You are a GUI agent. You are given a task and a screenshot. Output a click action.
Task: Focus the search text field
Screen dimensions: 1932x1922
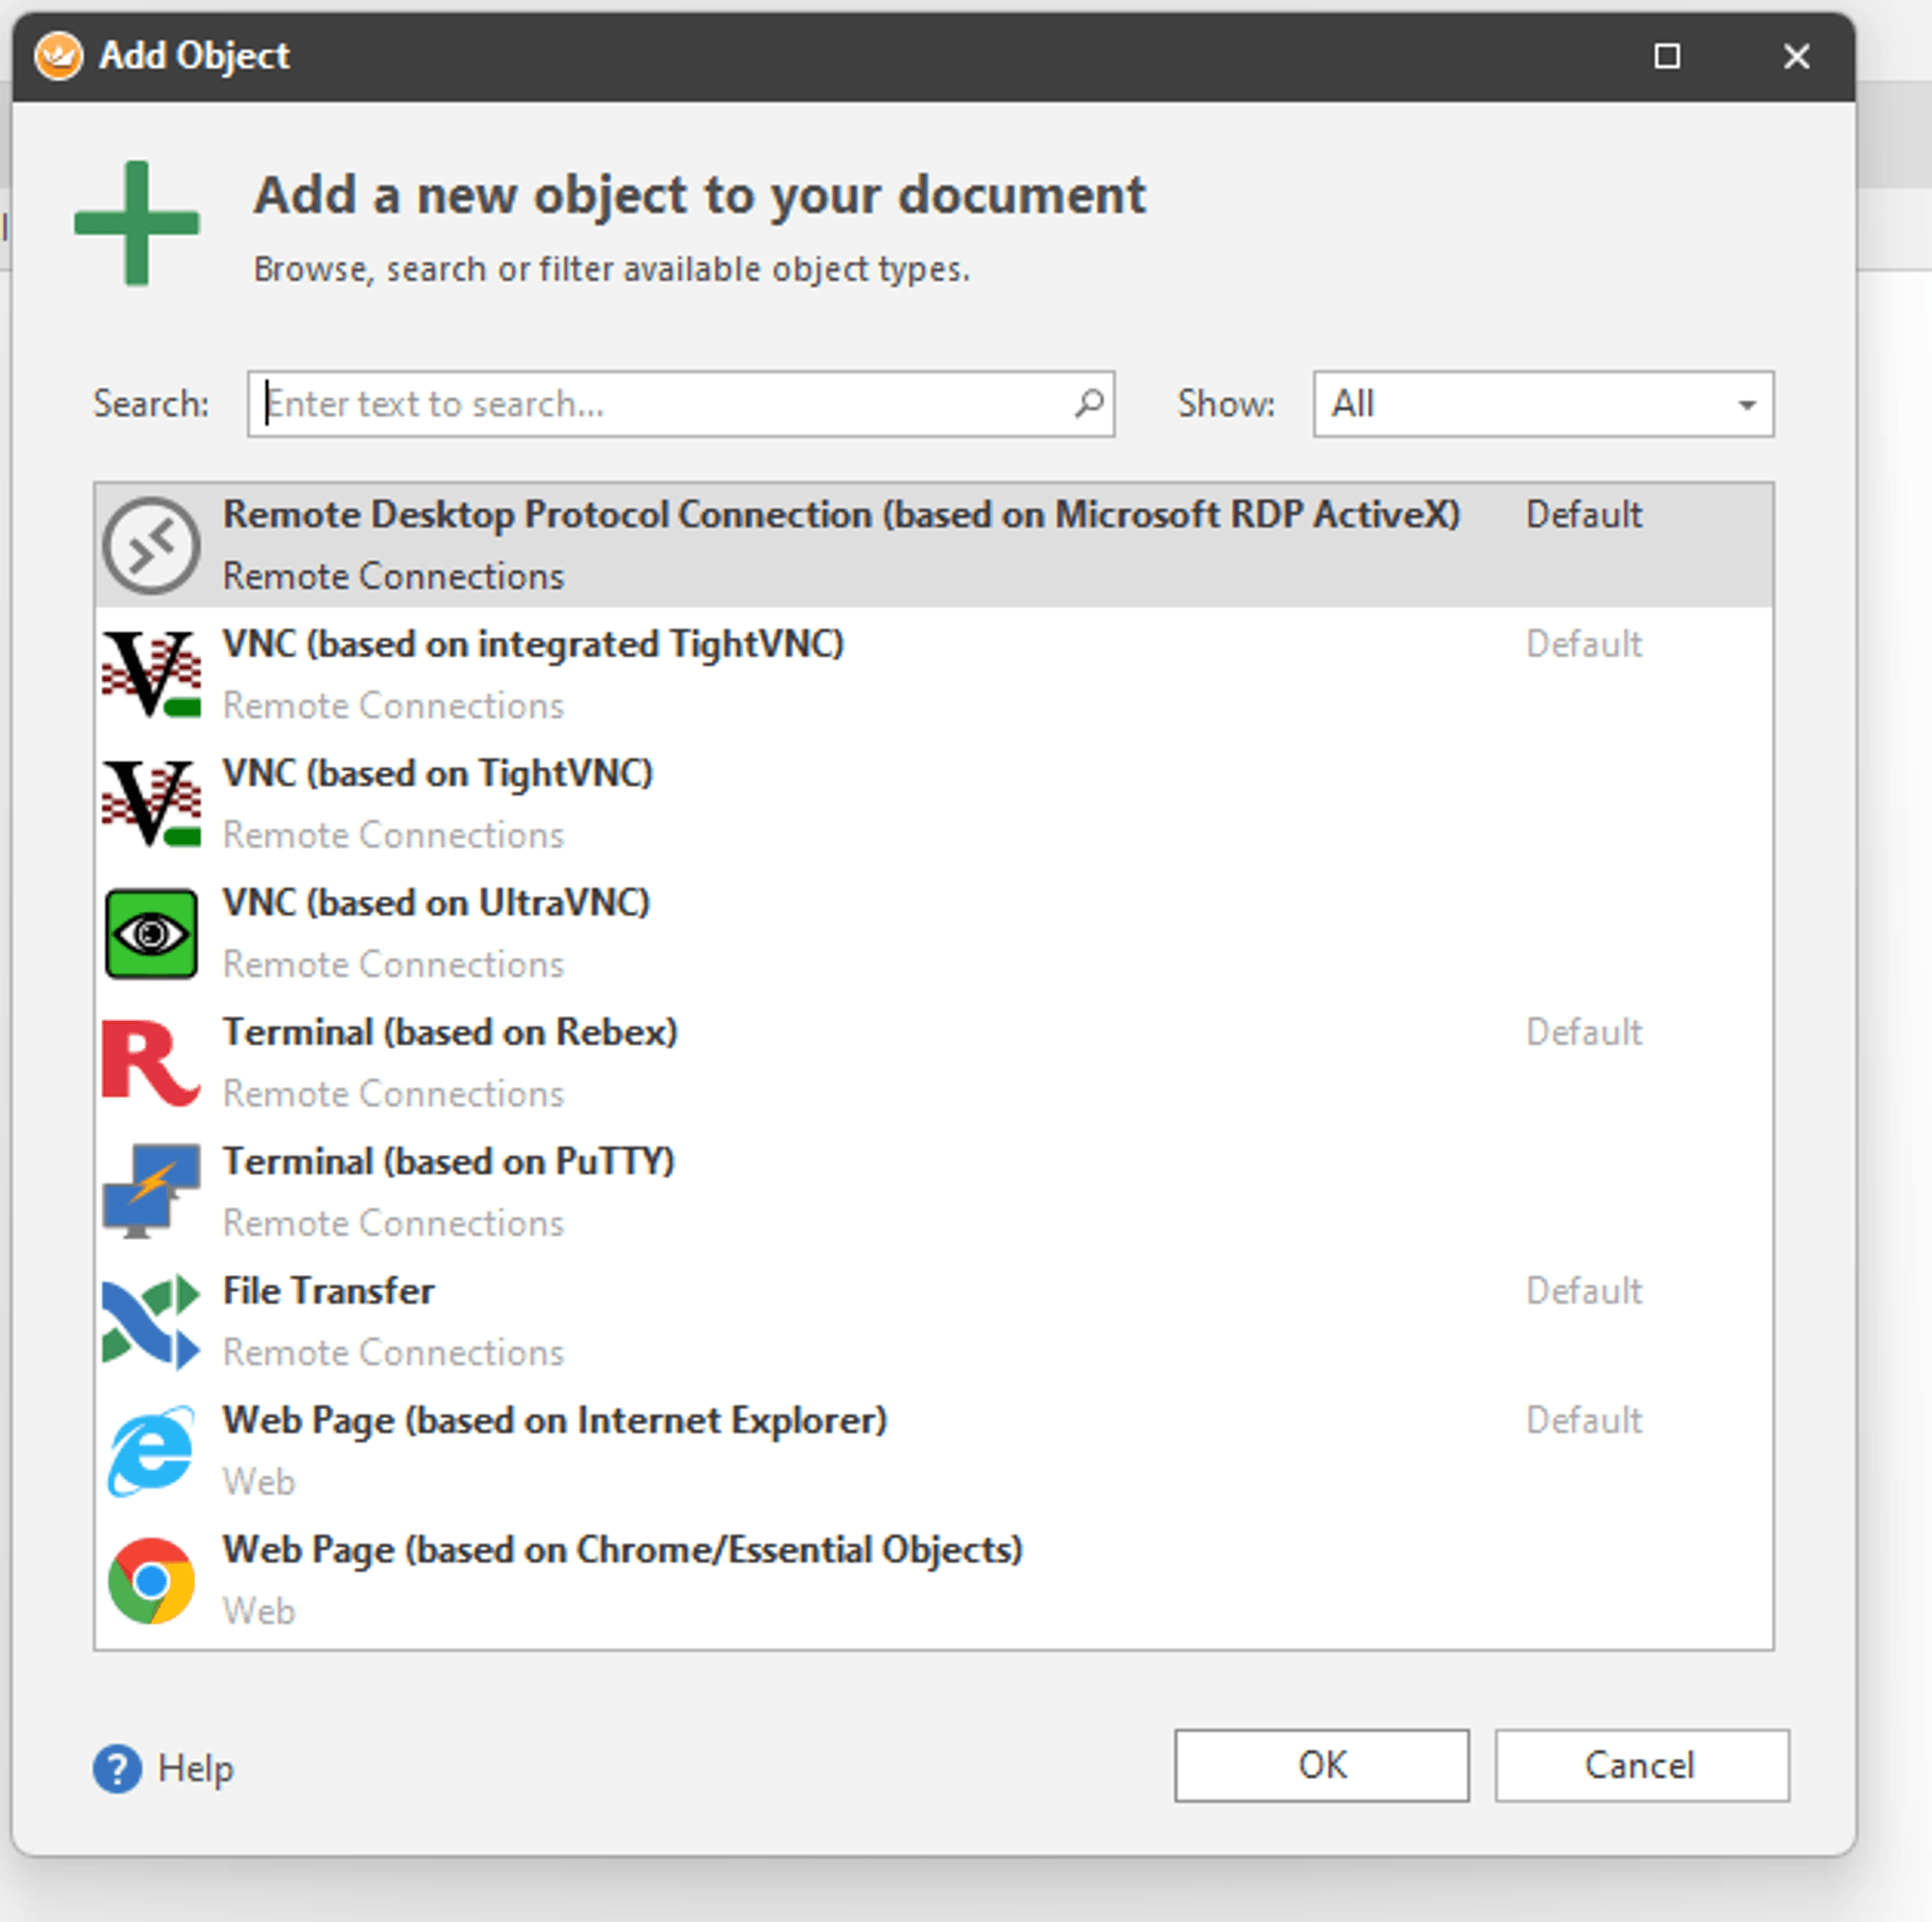[660, 404]
